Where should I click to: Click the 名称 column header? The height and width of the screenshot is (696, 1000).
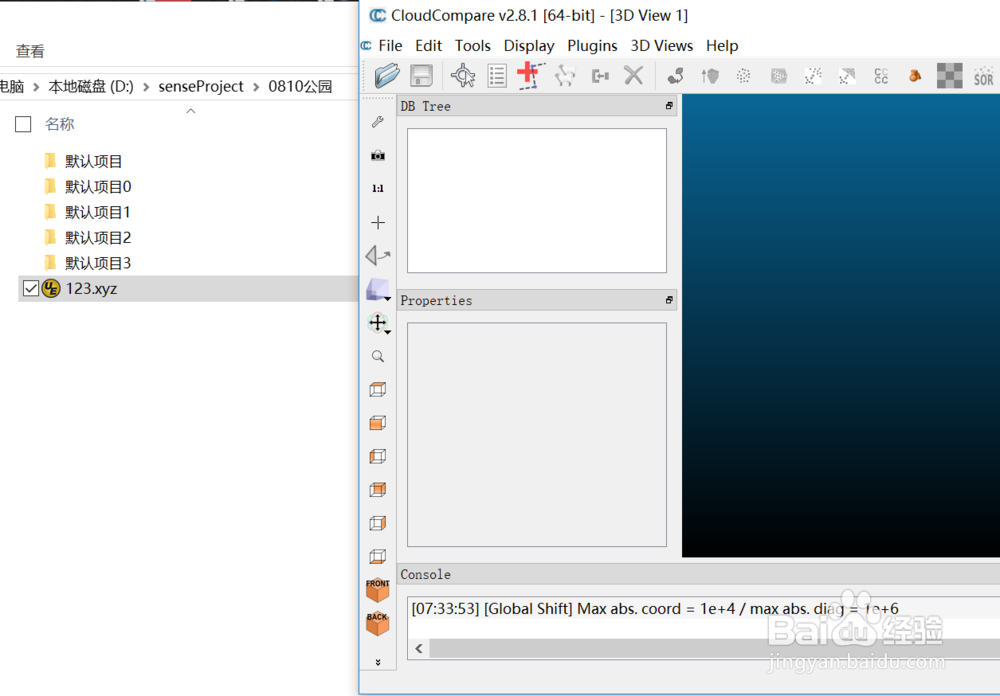click(60, 124)
